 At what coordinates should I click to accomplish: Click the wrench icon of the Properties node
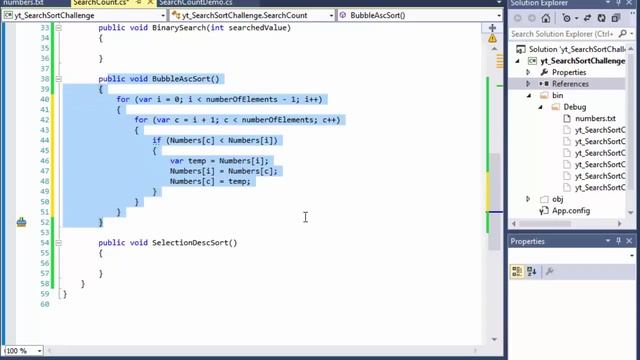click(544, 72)
